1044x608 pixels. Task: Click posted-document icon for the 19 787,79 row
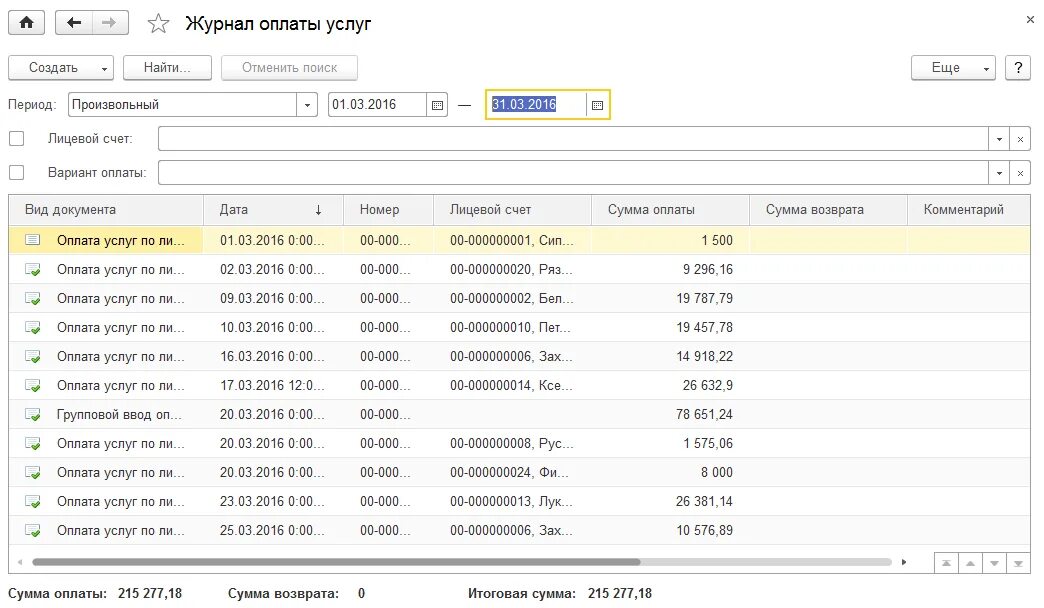pos(33,298)
